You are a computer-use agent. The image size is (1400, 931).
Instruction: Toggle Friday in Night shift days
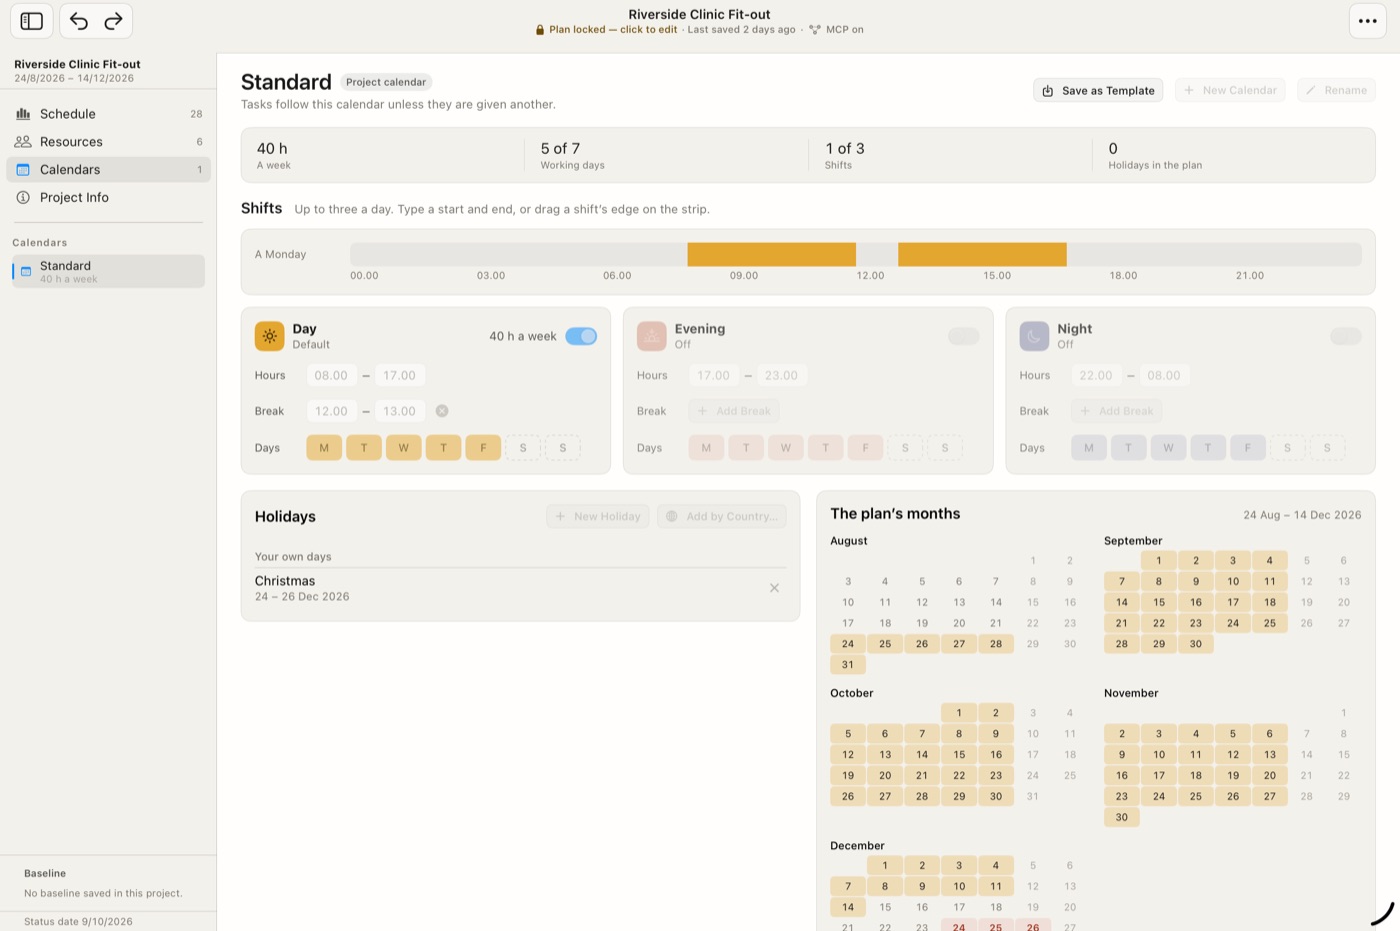[x=1248, y=448]
